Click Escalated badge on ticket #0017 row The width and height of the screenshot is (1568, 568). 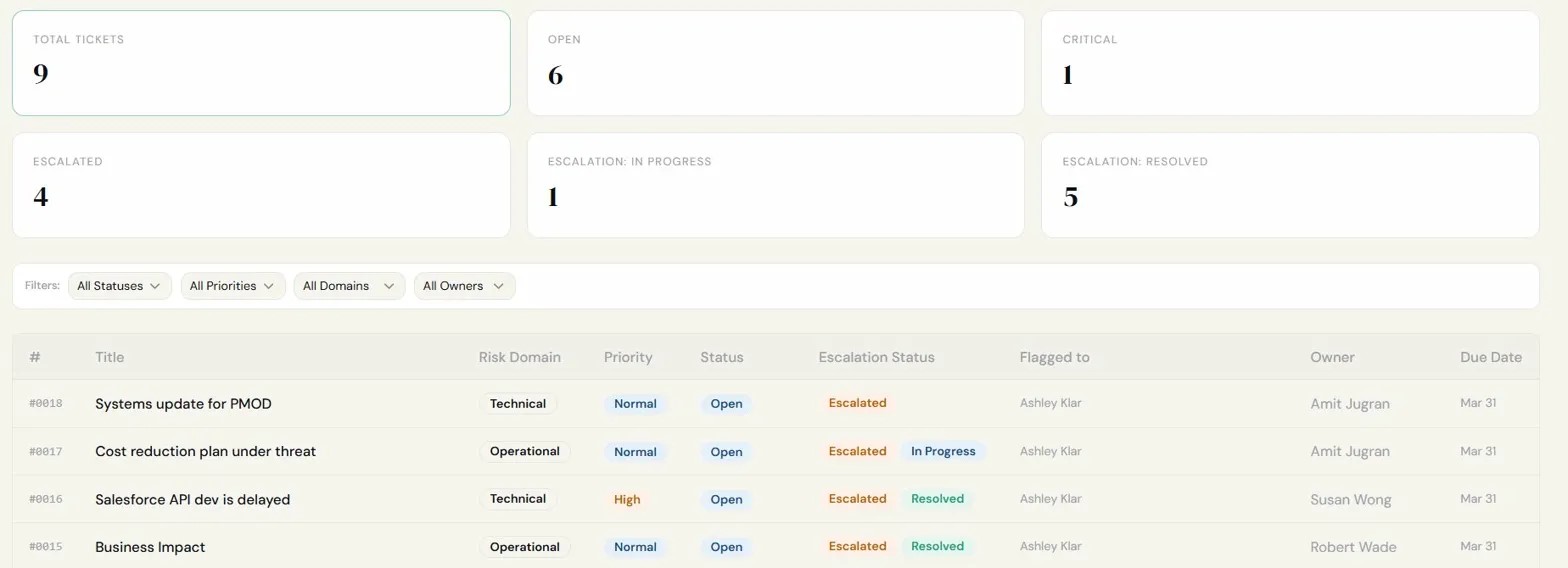[857, 451]
